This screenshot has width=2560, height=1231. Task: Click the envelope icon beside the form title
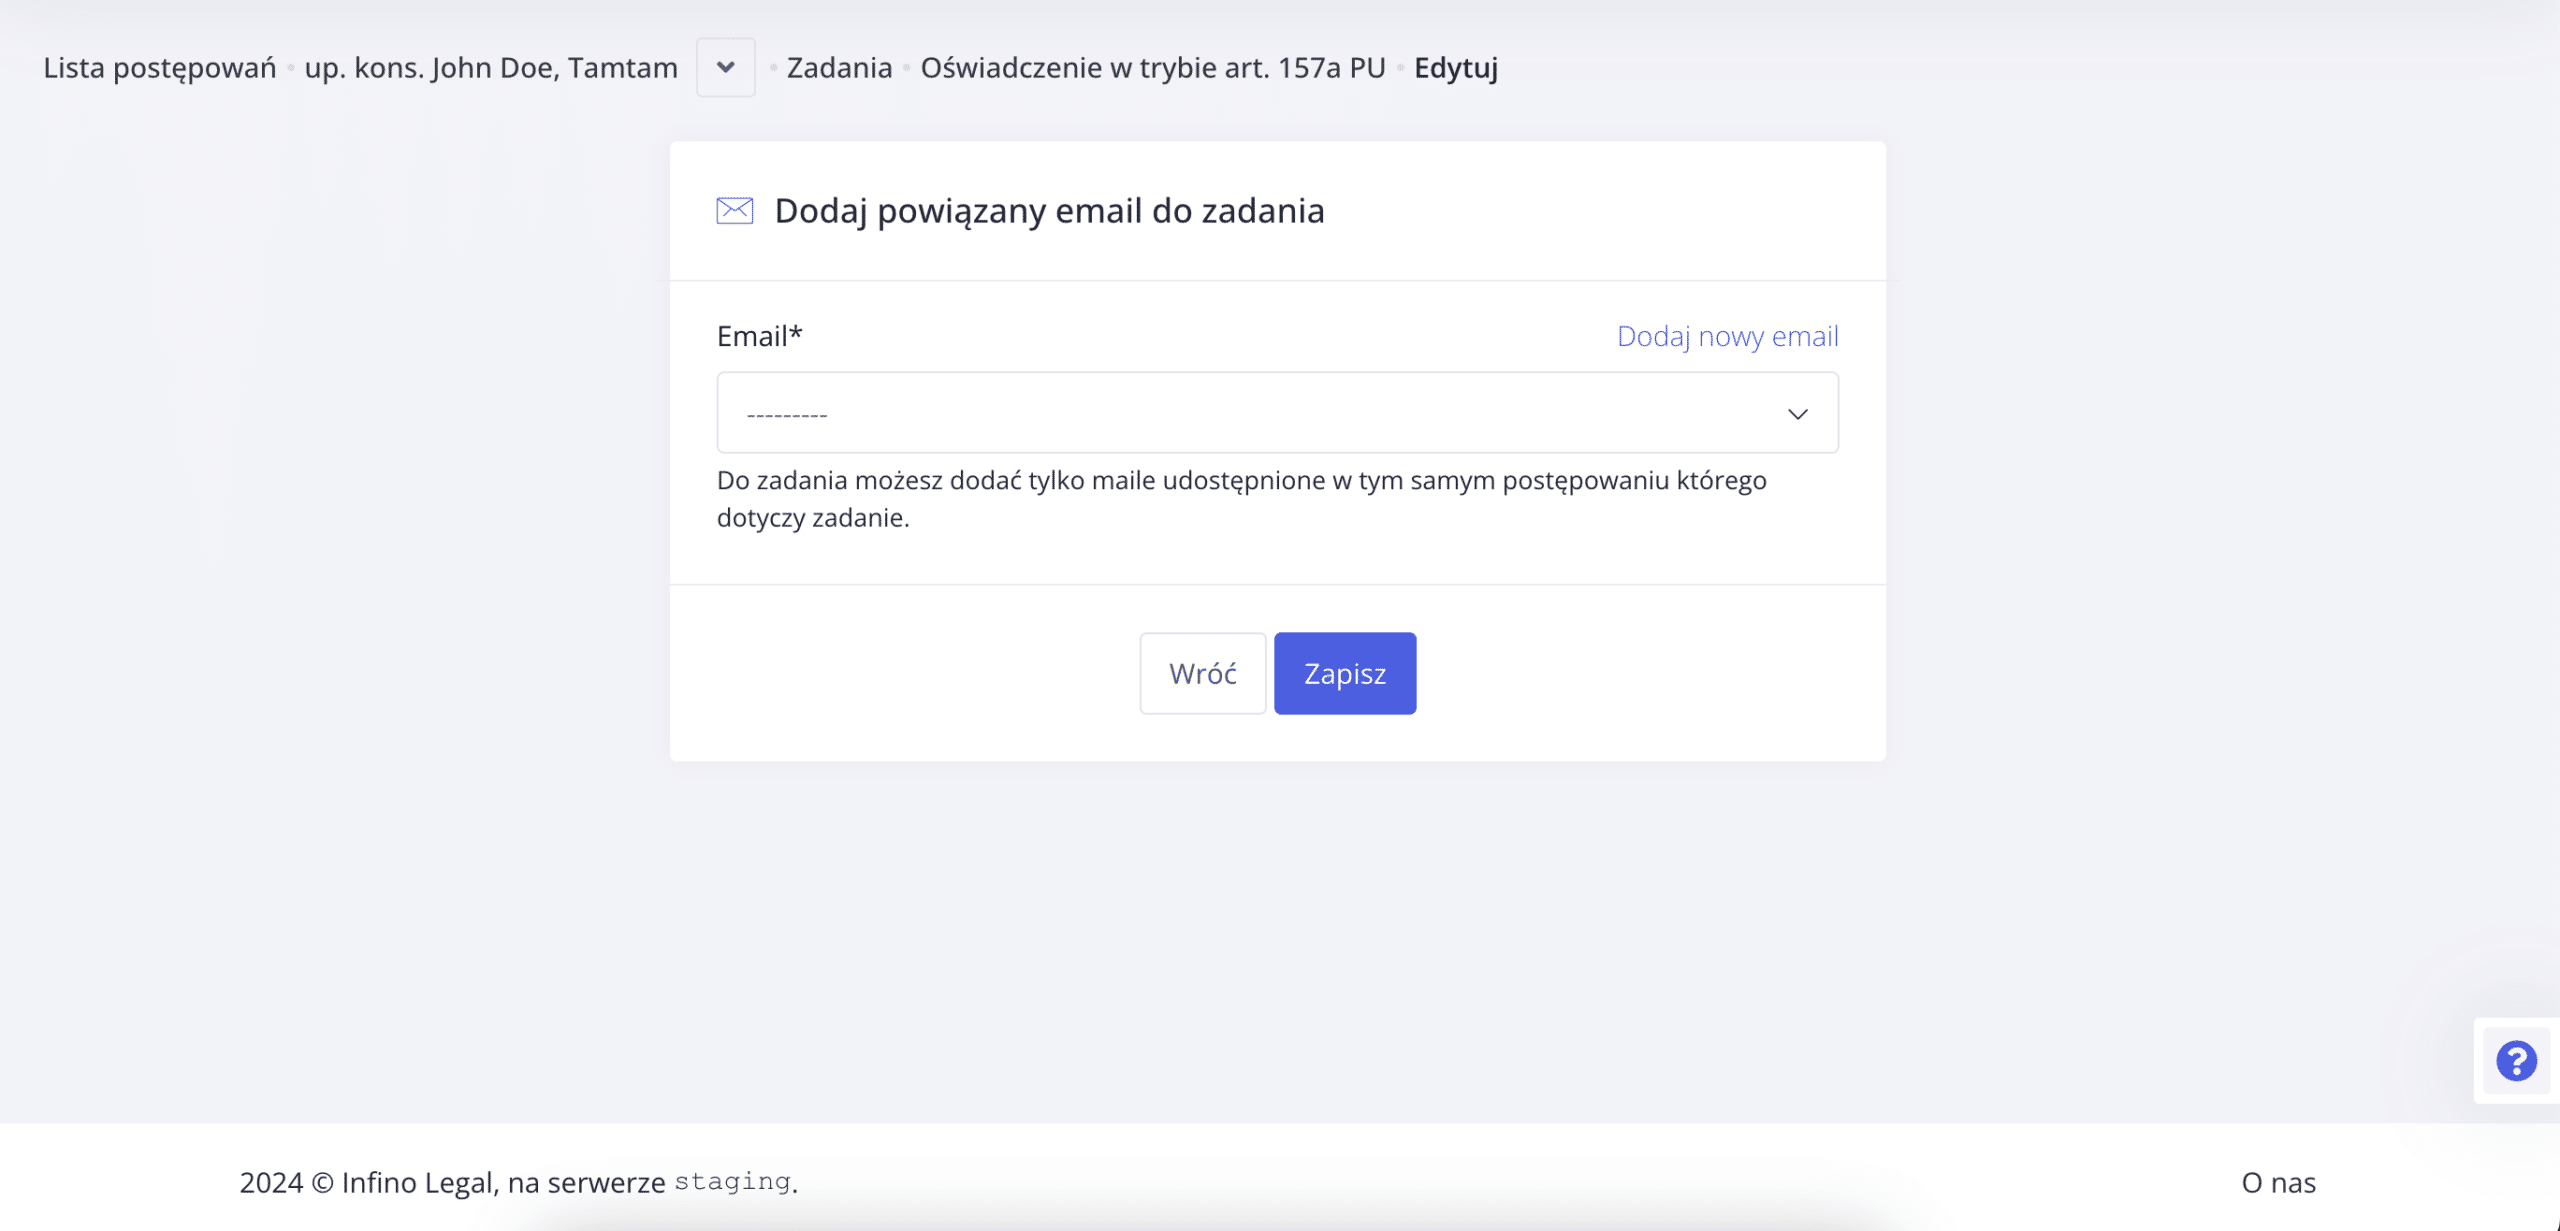[x=734, y=211]
